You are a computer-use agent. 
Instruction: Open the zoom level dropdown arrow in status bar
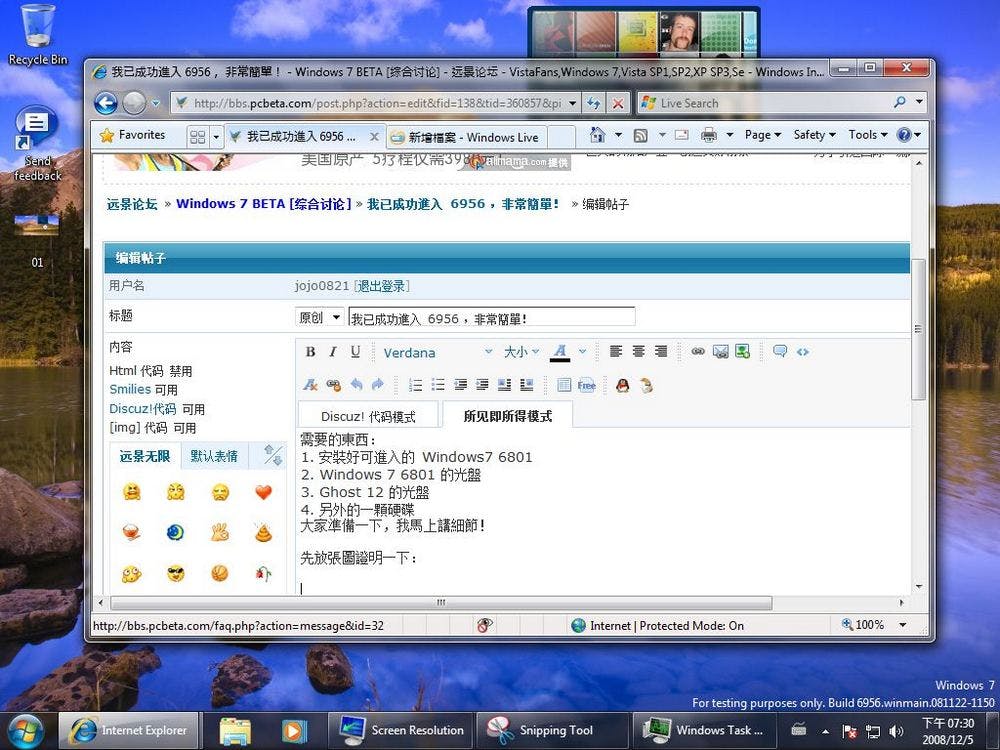pos(903,625)
